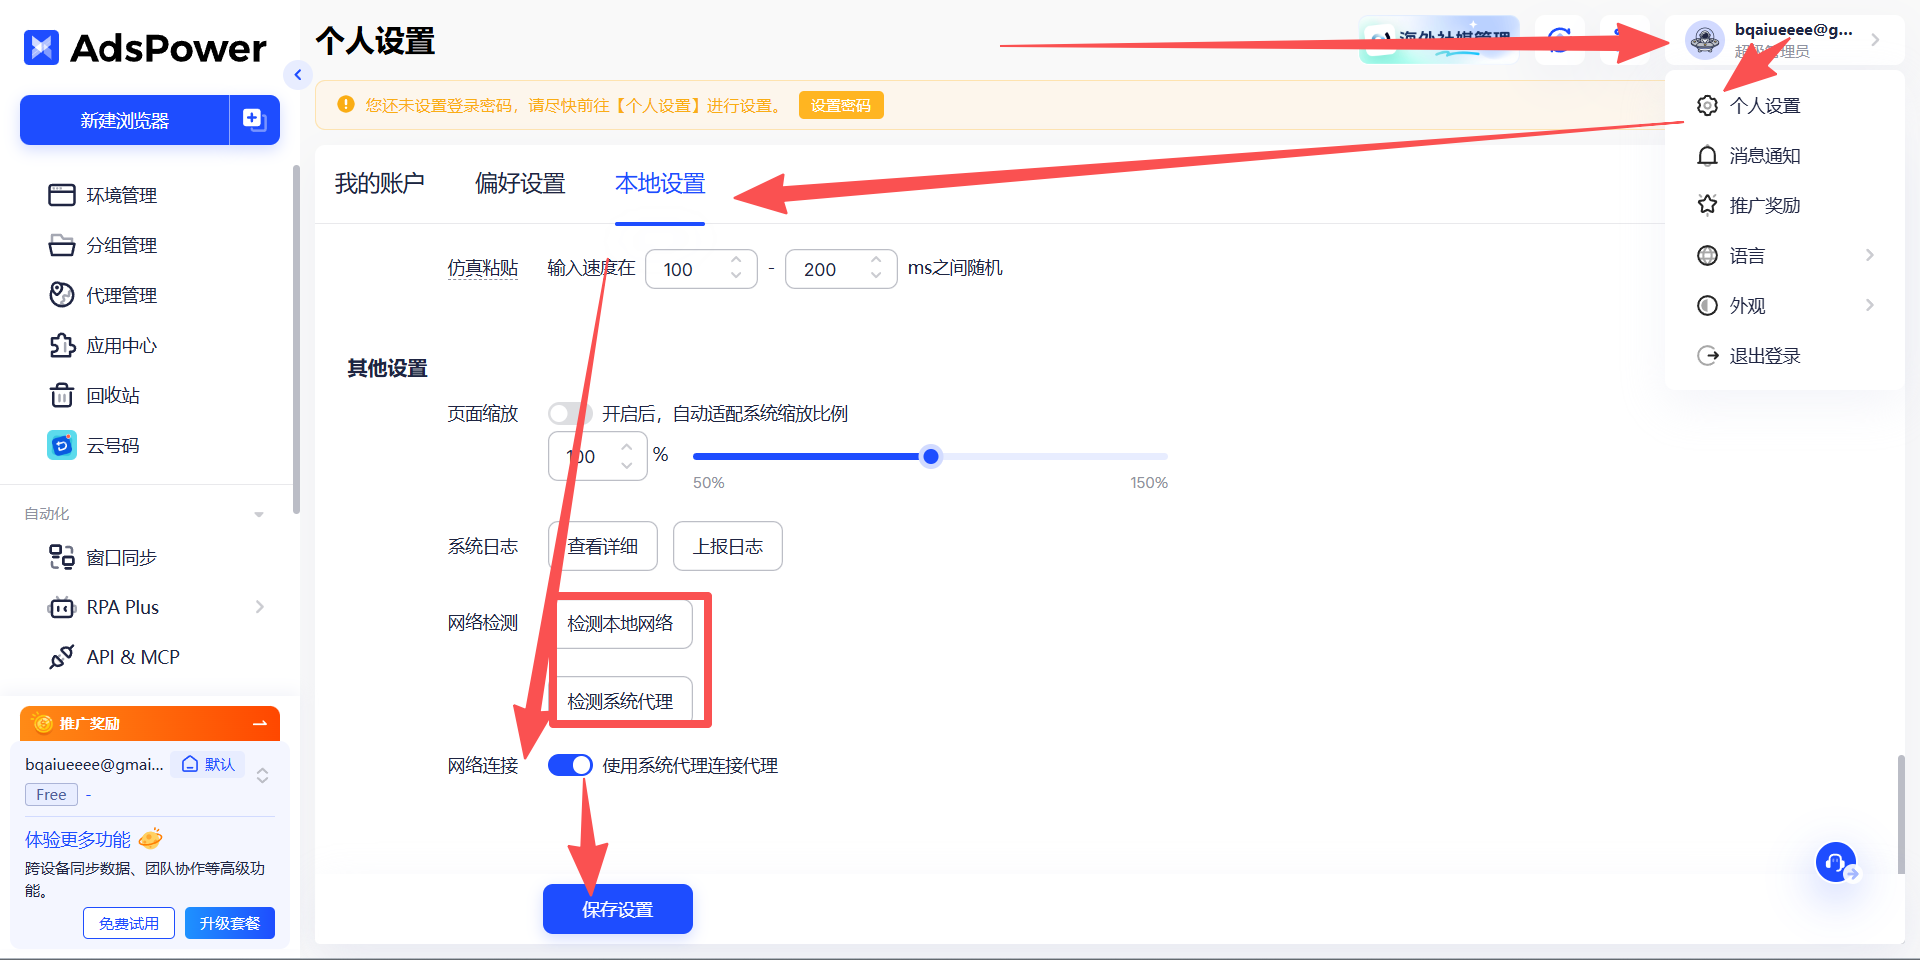Turn off the 使用系统代理连接代理 switch
The image size is (1920, 960).
coord(570,765)
